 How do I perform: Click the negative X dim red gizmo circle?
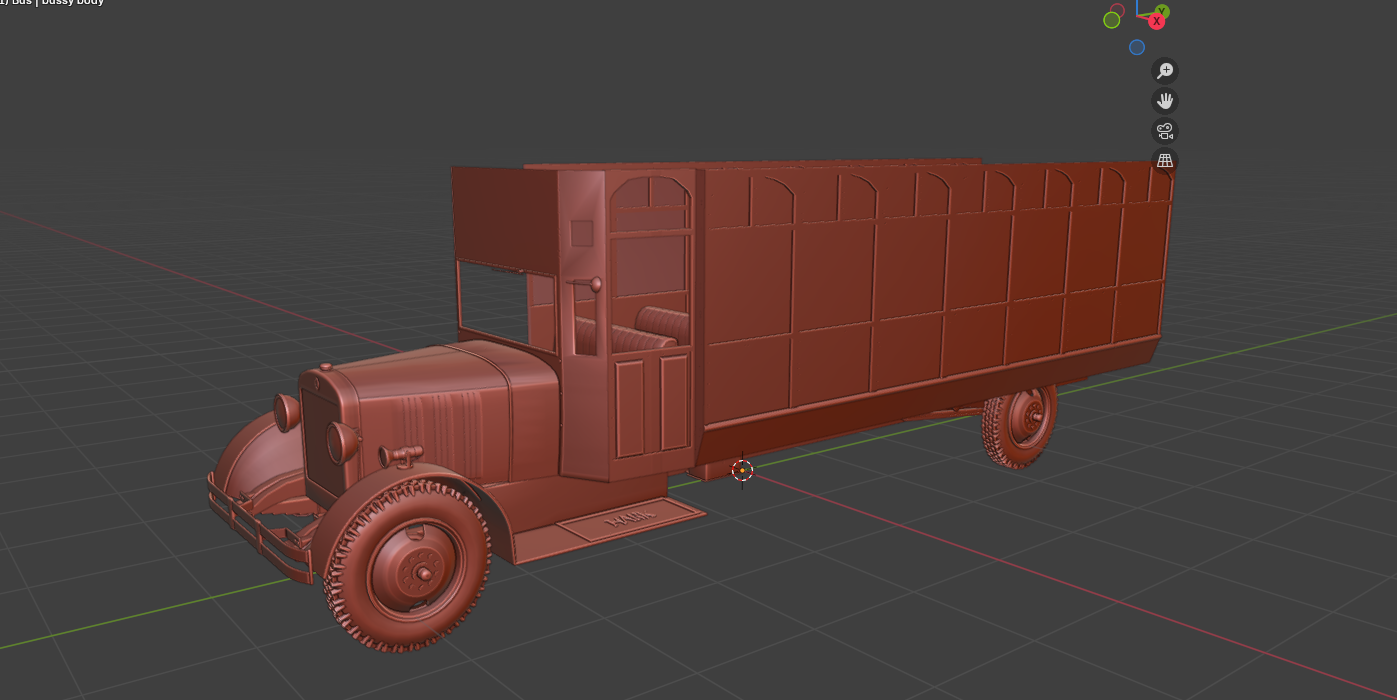(1117, 10)
